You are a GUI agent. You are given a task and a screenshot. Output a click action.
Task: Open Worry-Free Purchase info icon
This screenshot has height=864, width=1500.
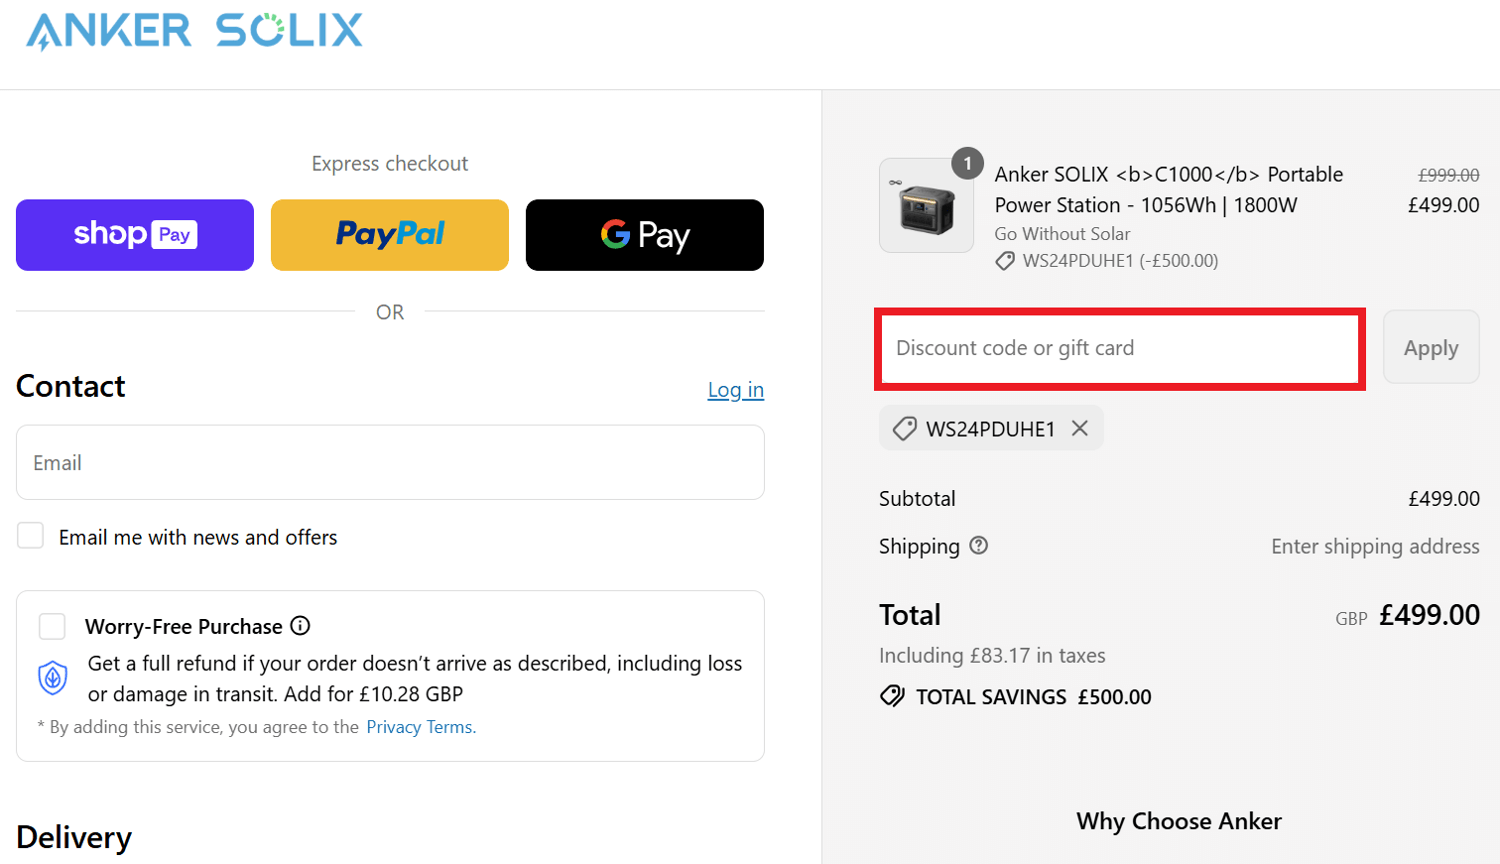pos(300,626)
